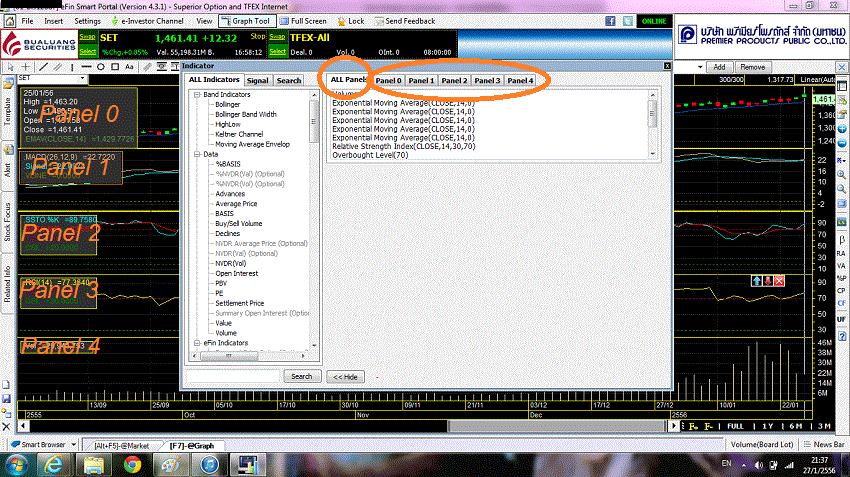Click the Remove button
This screenshot has width=850, height=477.
tap(752, 67)
